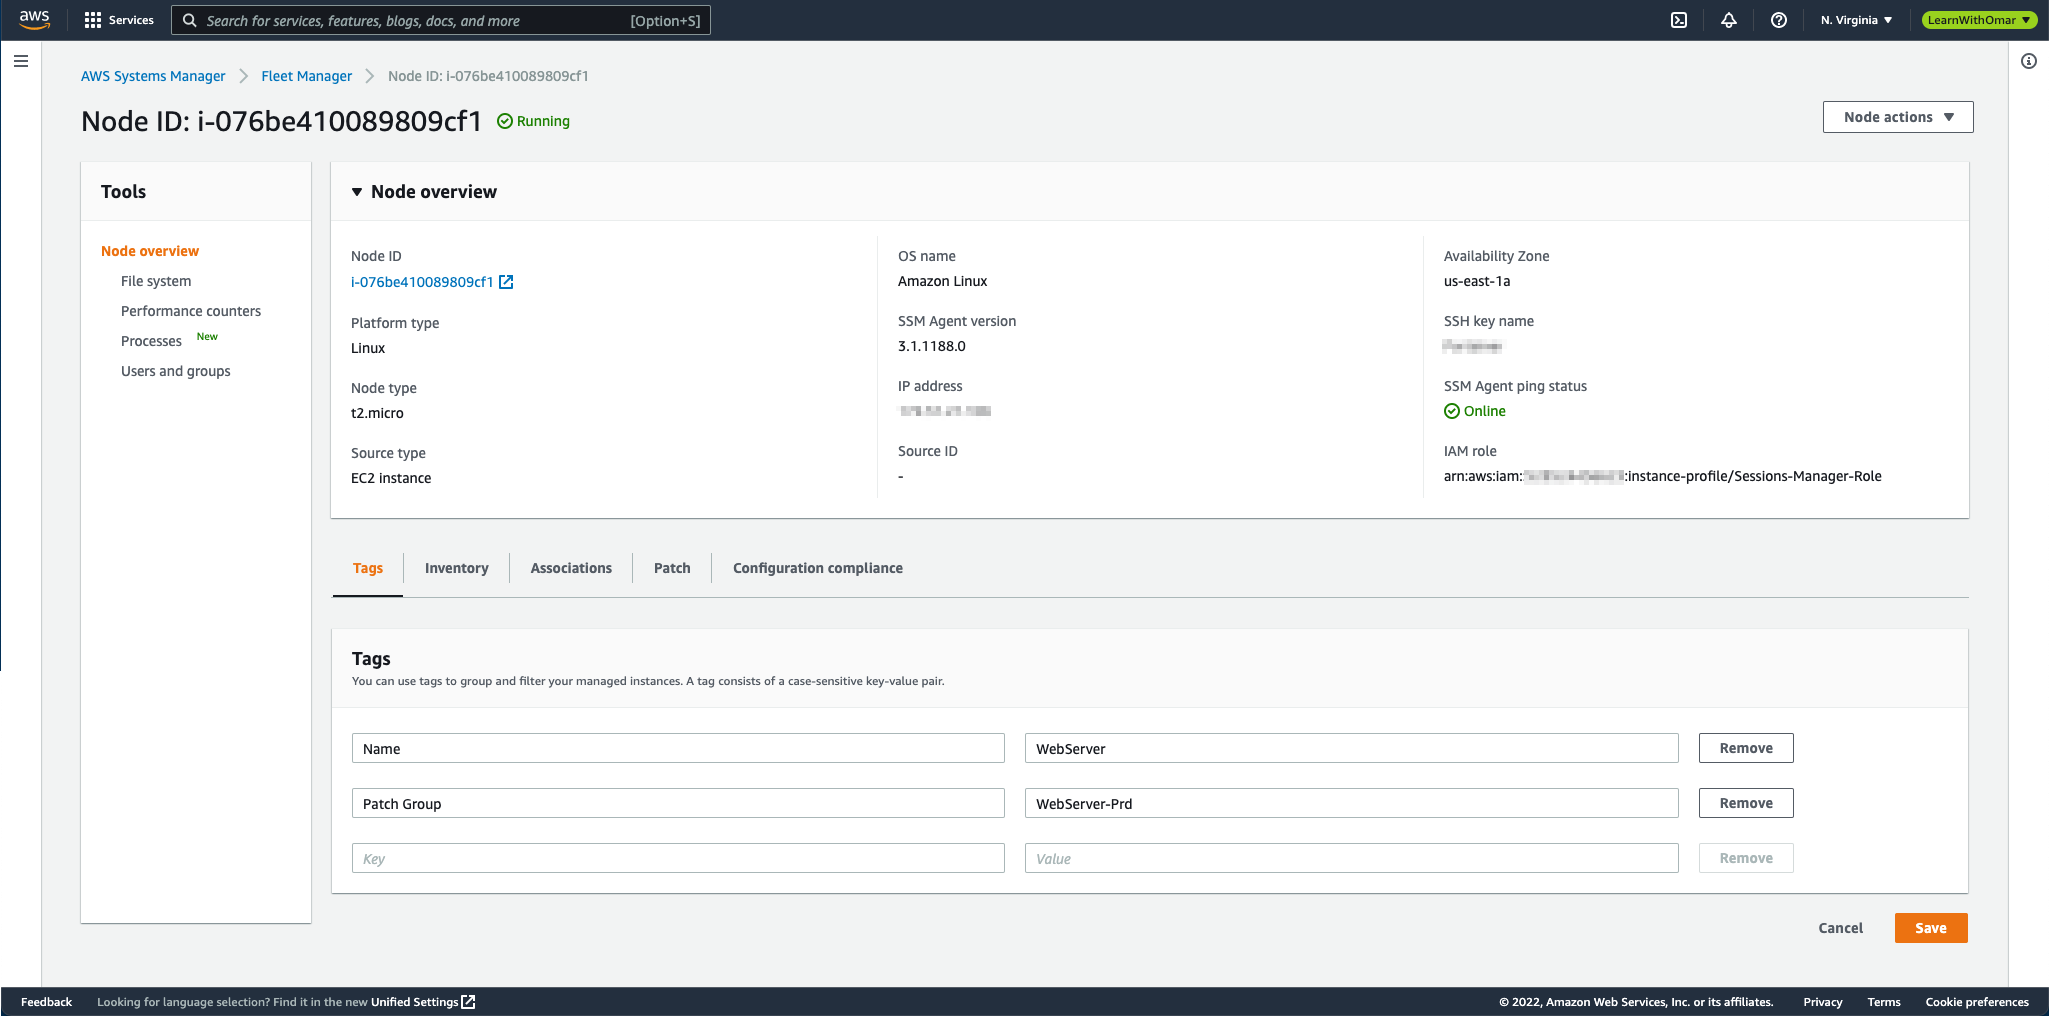Open File system in Tools panel

click(156, 281)
